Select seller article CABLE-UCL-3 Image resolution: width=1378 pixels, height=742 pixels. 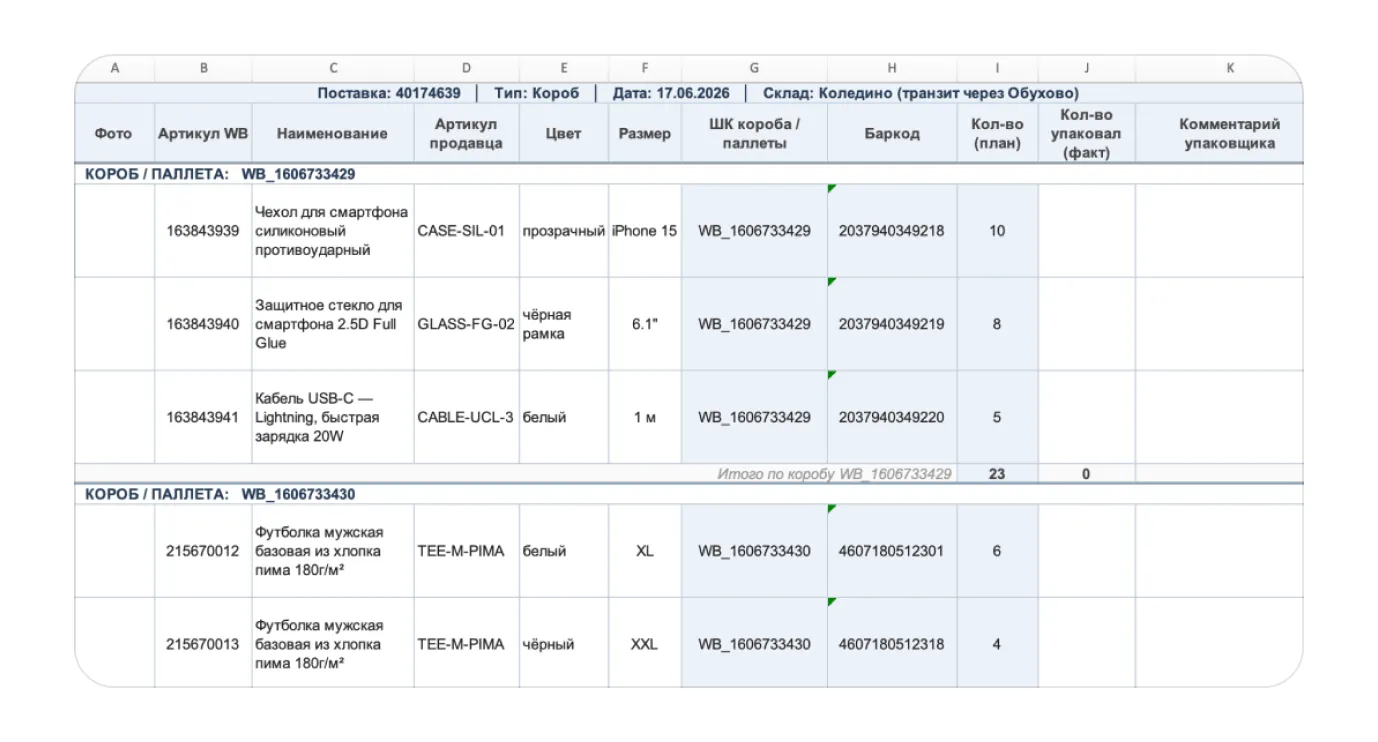(x=467, y=417)
